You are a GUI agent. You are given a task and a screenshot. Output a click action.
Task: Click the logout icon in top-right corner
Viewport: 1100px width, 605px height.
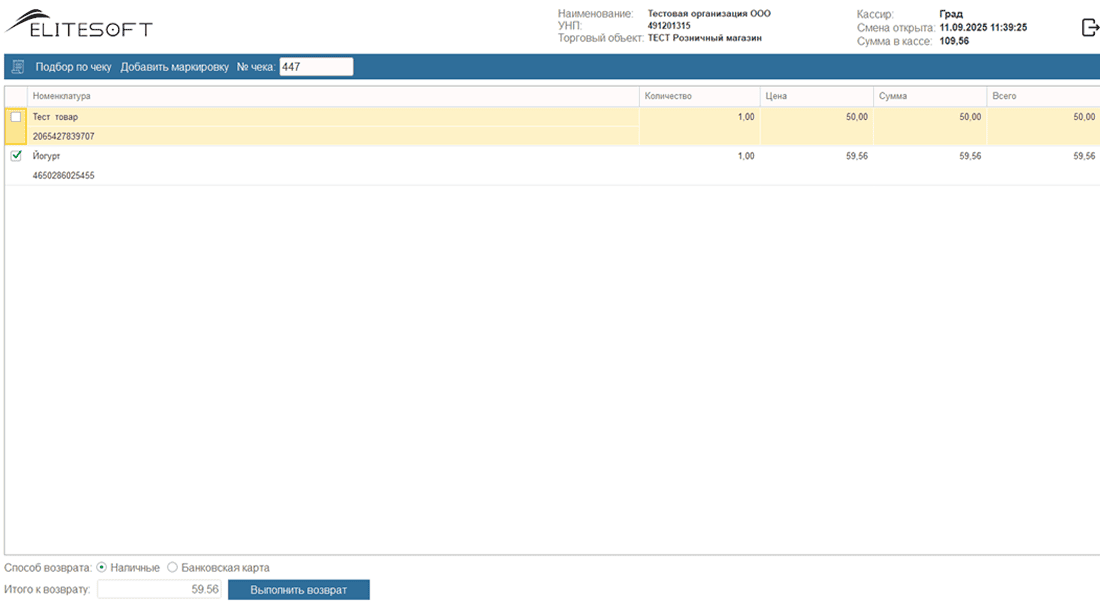[1089, 28]
